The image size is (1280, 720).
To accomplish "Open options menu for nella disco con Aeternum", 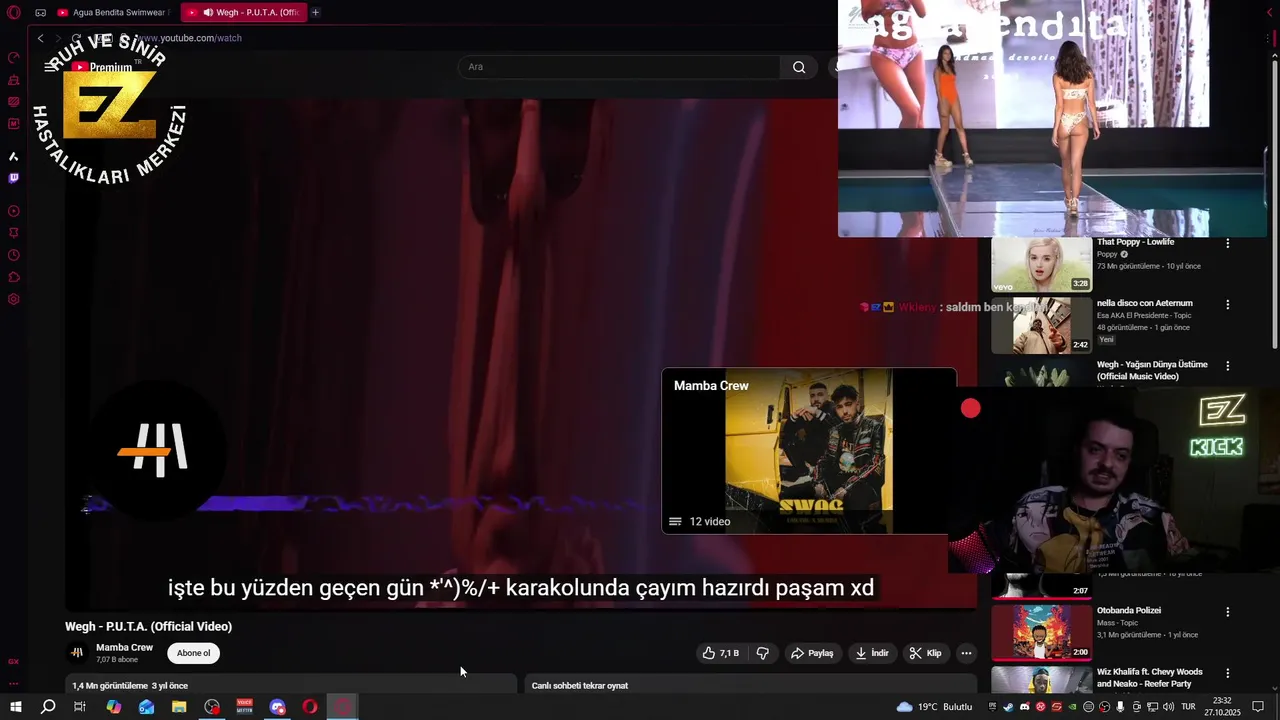I will click(x=1228, y=304).
